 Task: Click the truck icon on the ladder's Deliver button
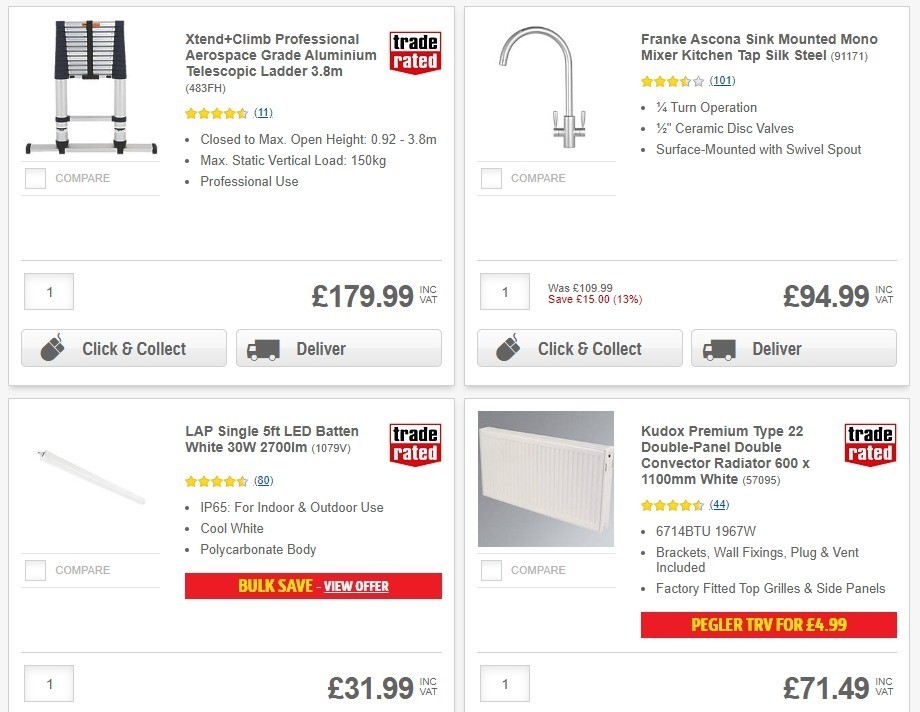pos(262,348)
